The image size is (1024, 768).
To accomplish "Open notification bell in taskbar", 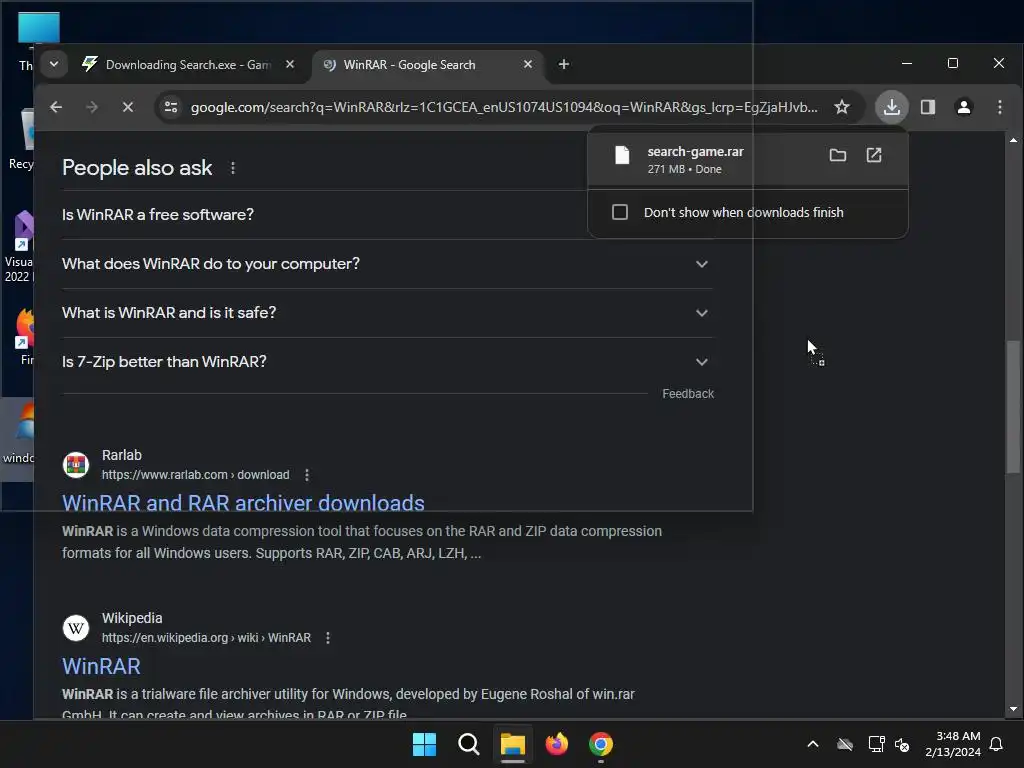I will (996, 744).
